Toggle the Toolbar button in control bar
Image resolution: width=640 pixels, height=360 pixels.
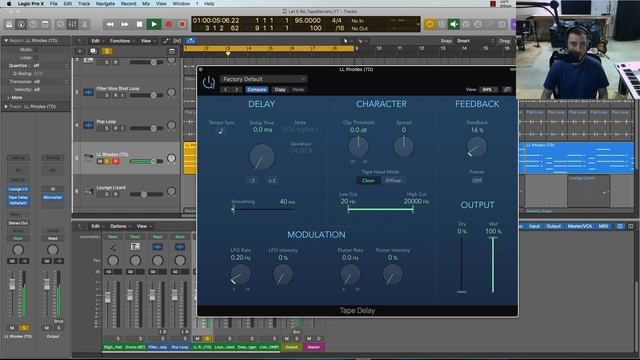coord(45,24)
